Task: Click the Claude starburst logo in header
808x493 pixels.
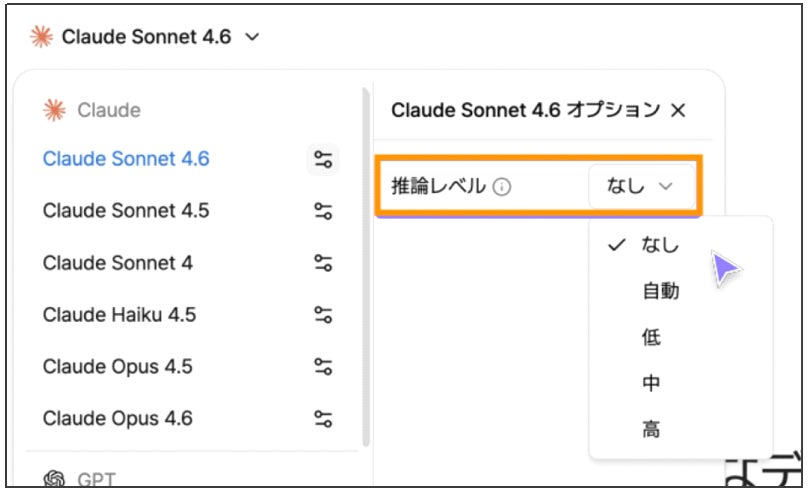Action: click(x=41, y=37)
